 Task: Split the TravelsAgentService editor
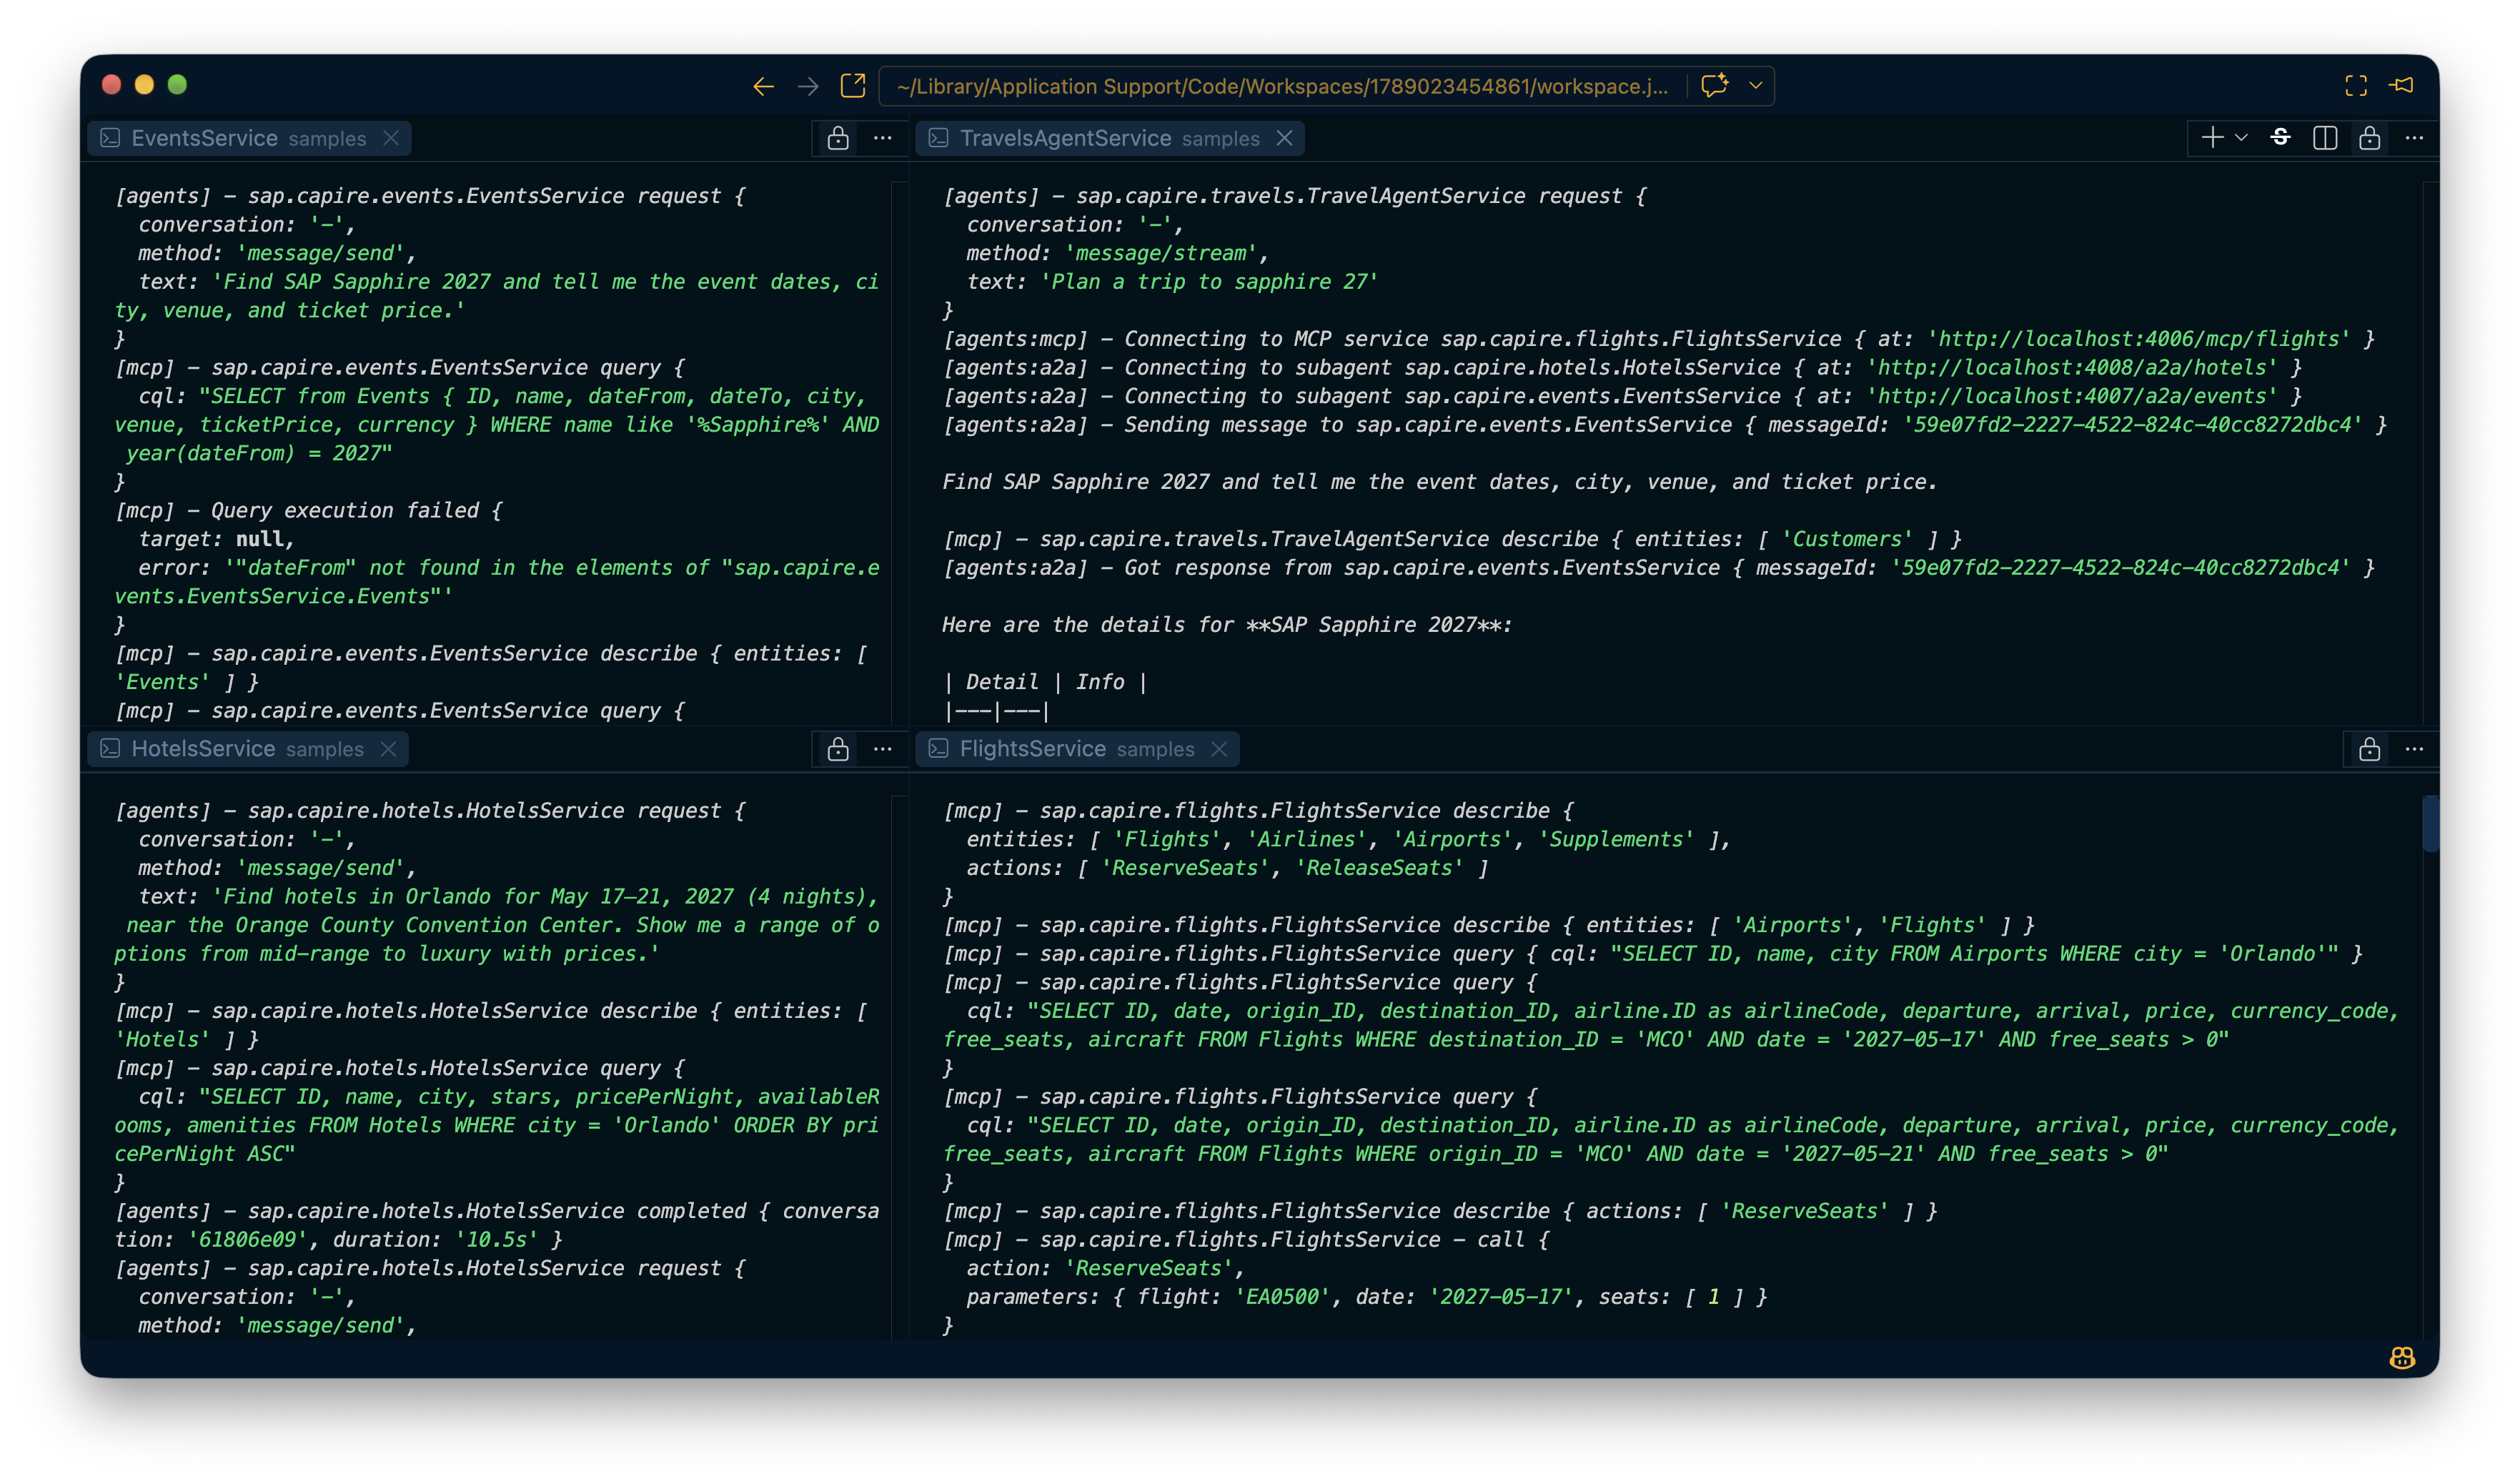click(2325, 138)
